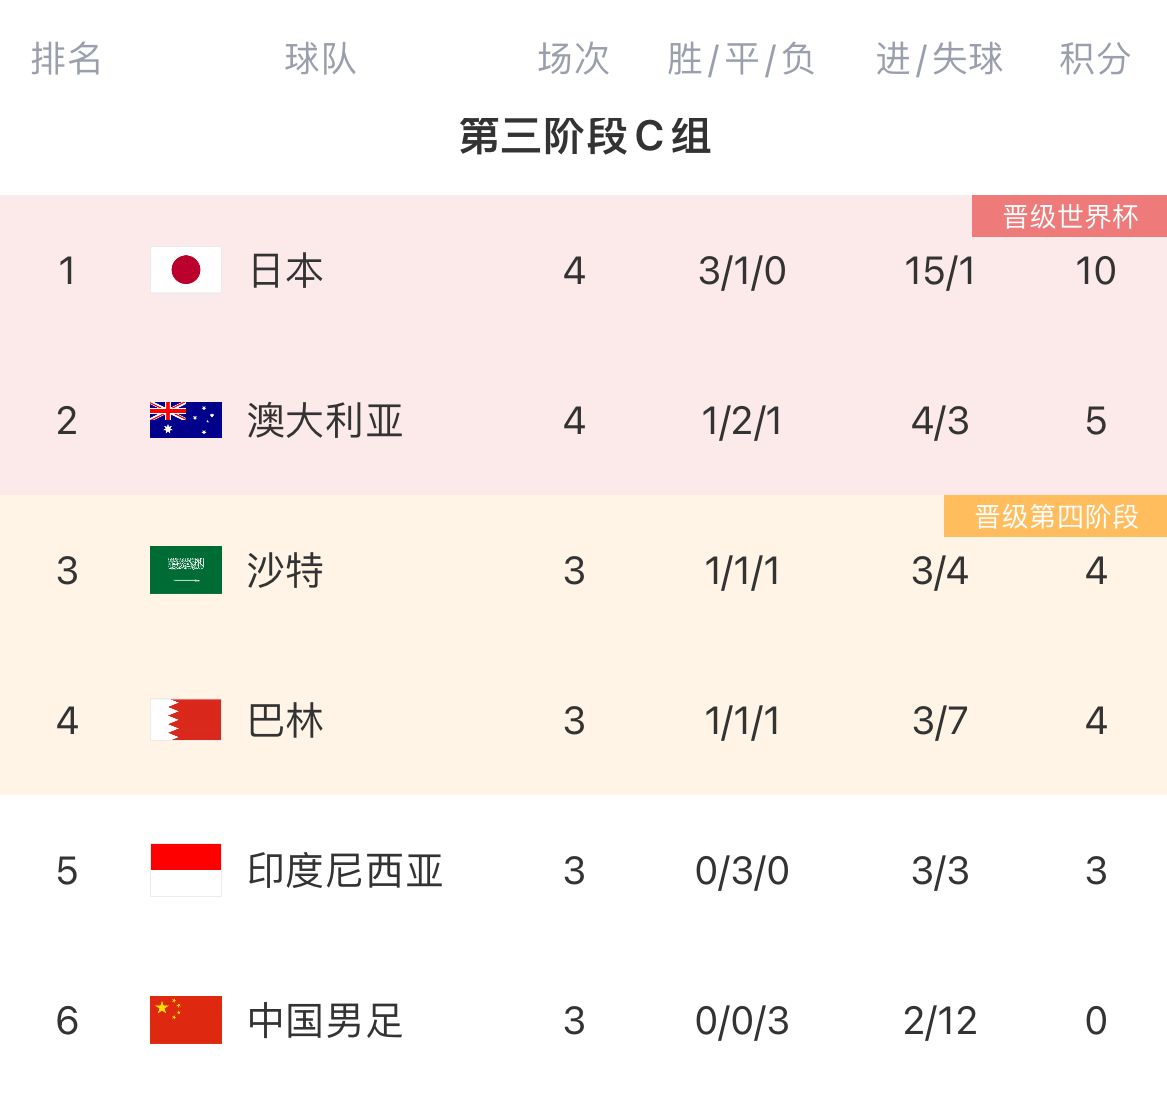Click the 排名 column header
This screenshot has width=1167, height=1099.
pyautogui.click(x=66, y=59)
